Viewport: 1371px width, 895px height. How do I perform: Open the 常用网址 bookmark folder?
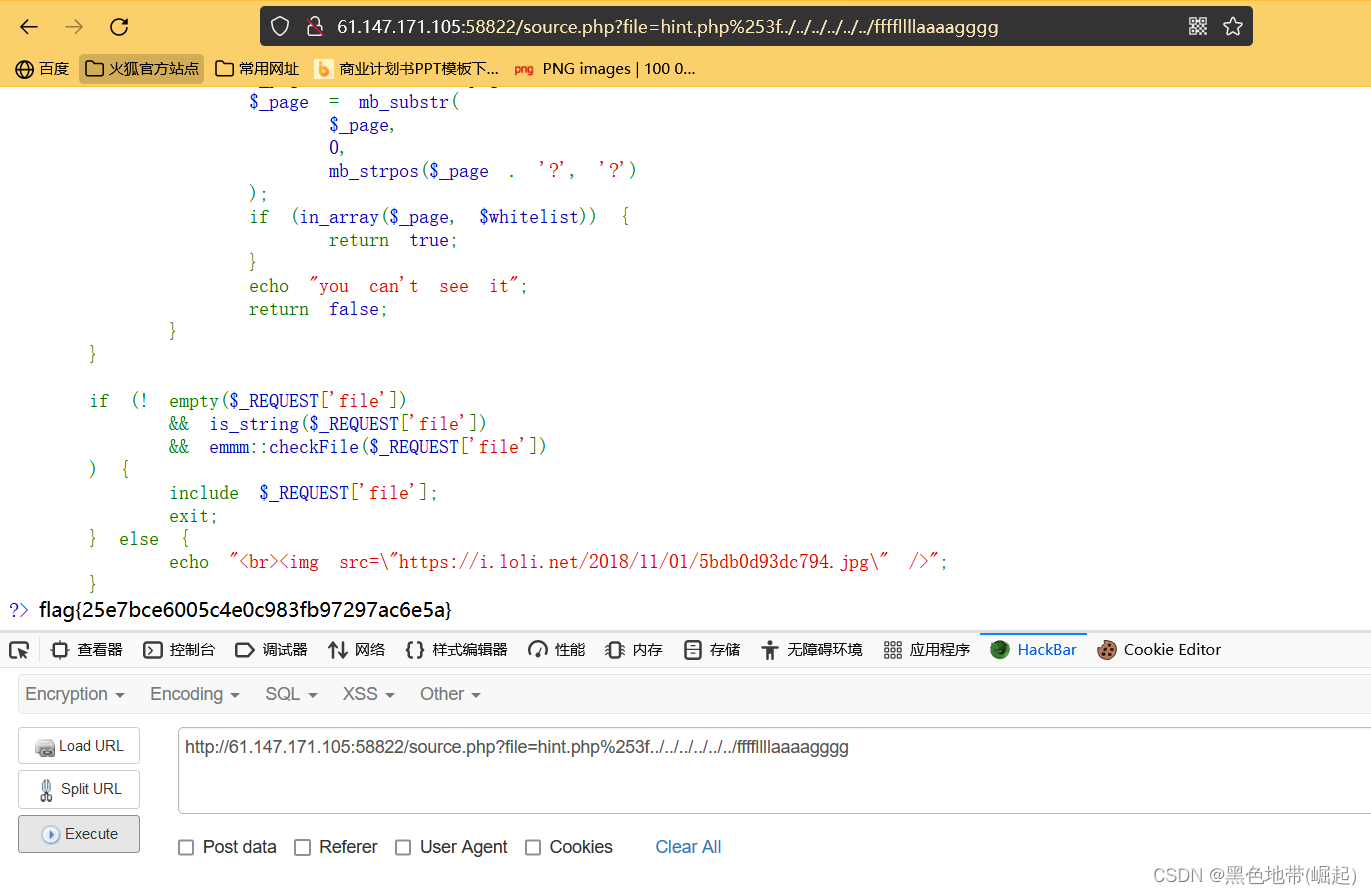[257, 69]
